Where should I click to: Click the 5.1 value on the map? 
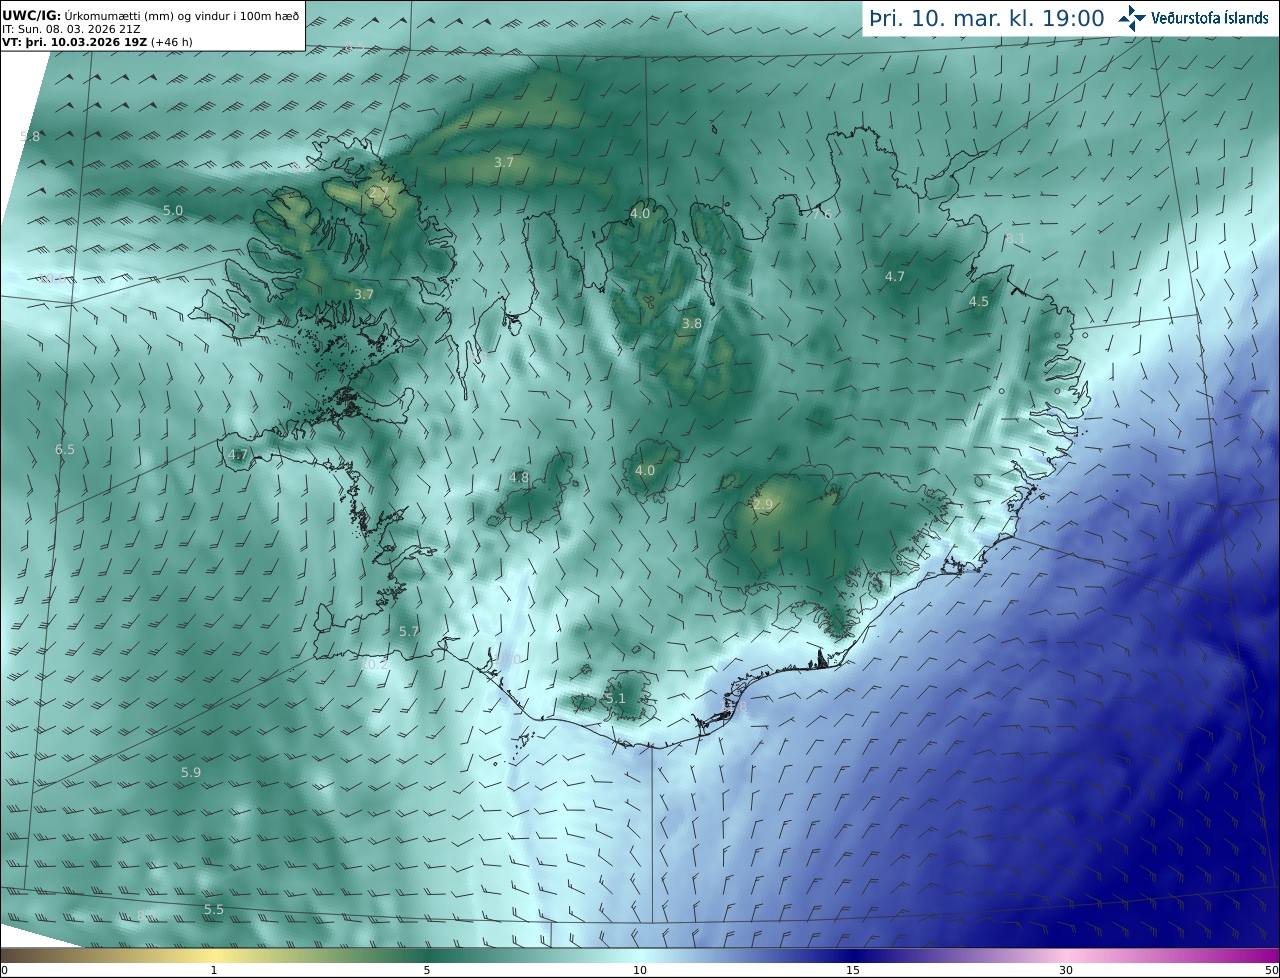[x=615, y=698]
